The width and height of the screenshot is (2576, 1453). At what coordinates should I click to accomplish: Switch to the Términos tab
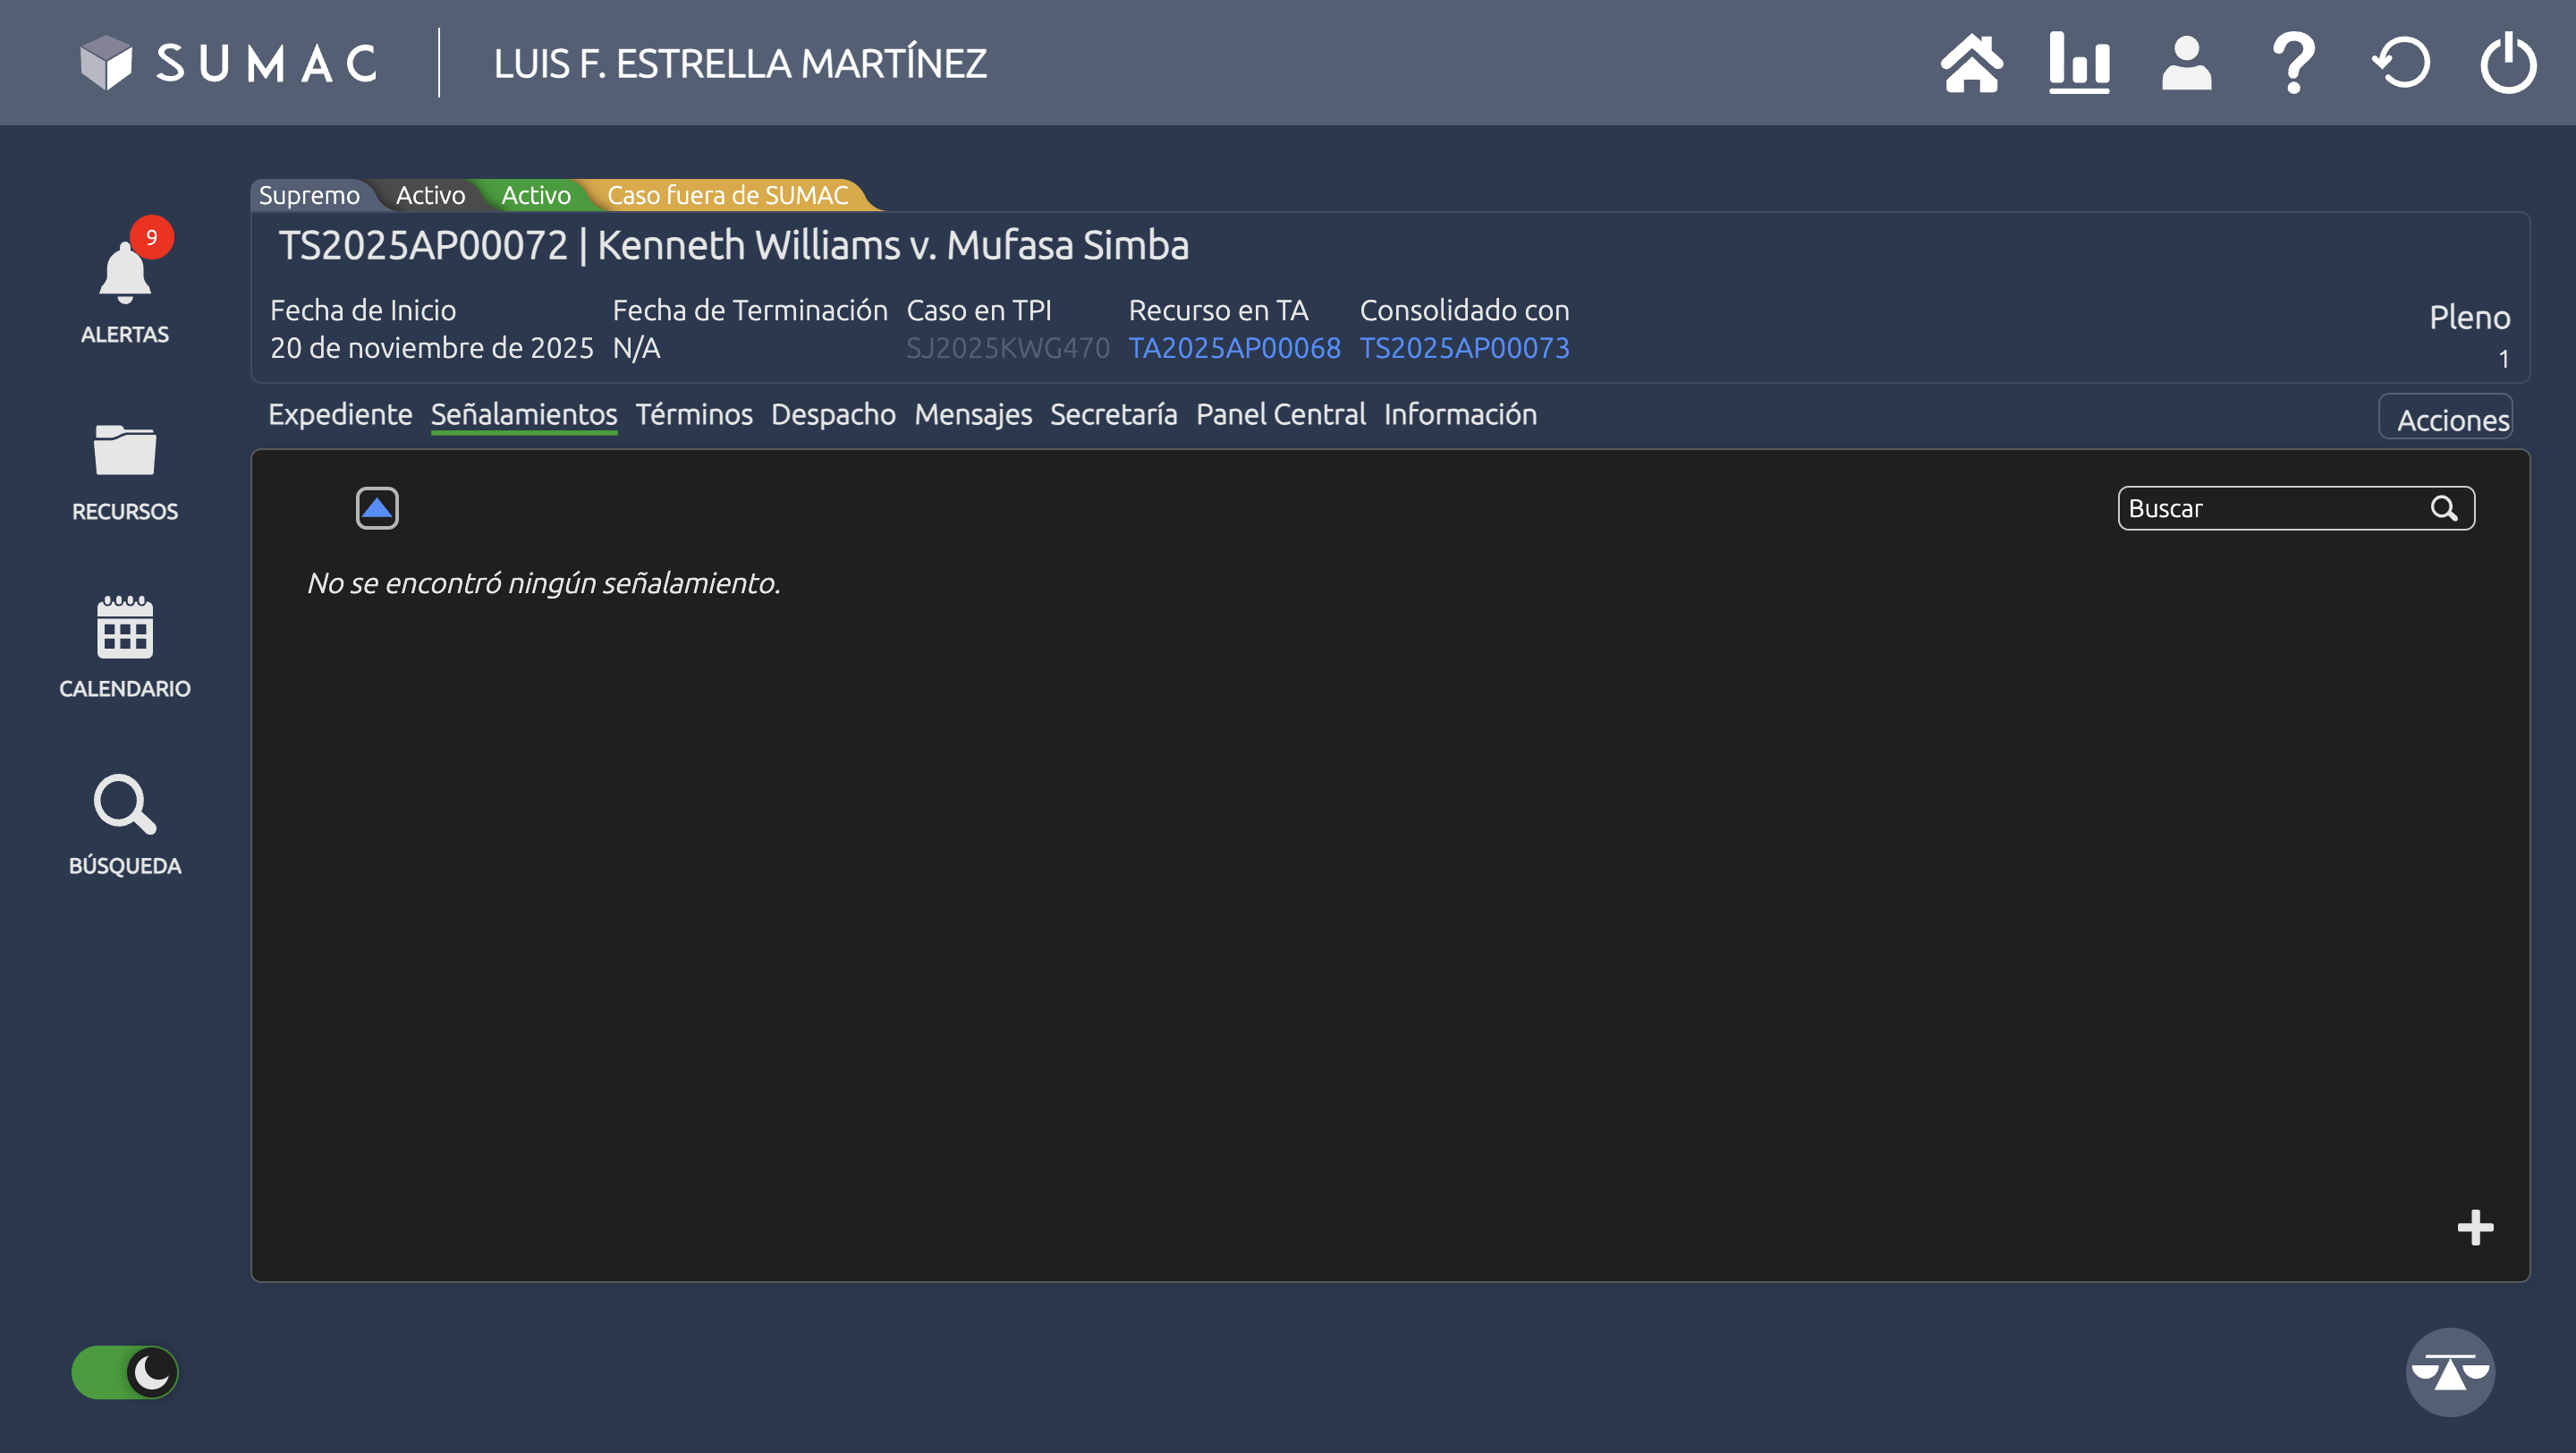pyautogui.click(x=694, y=414)
